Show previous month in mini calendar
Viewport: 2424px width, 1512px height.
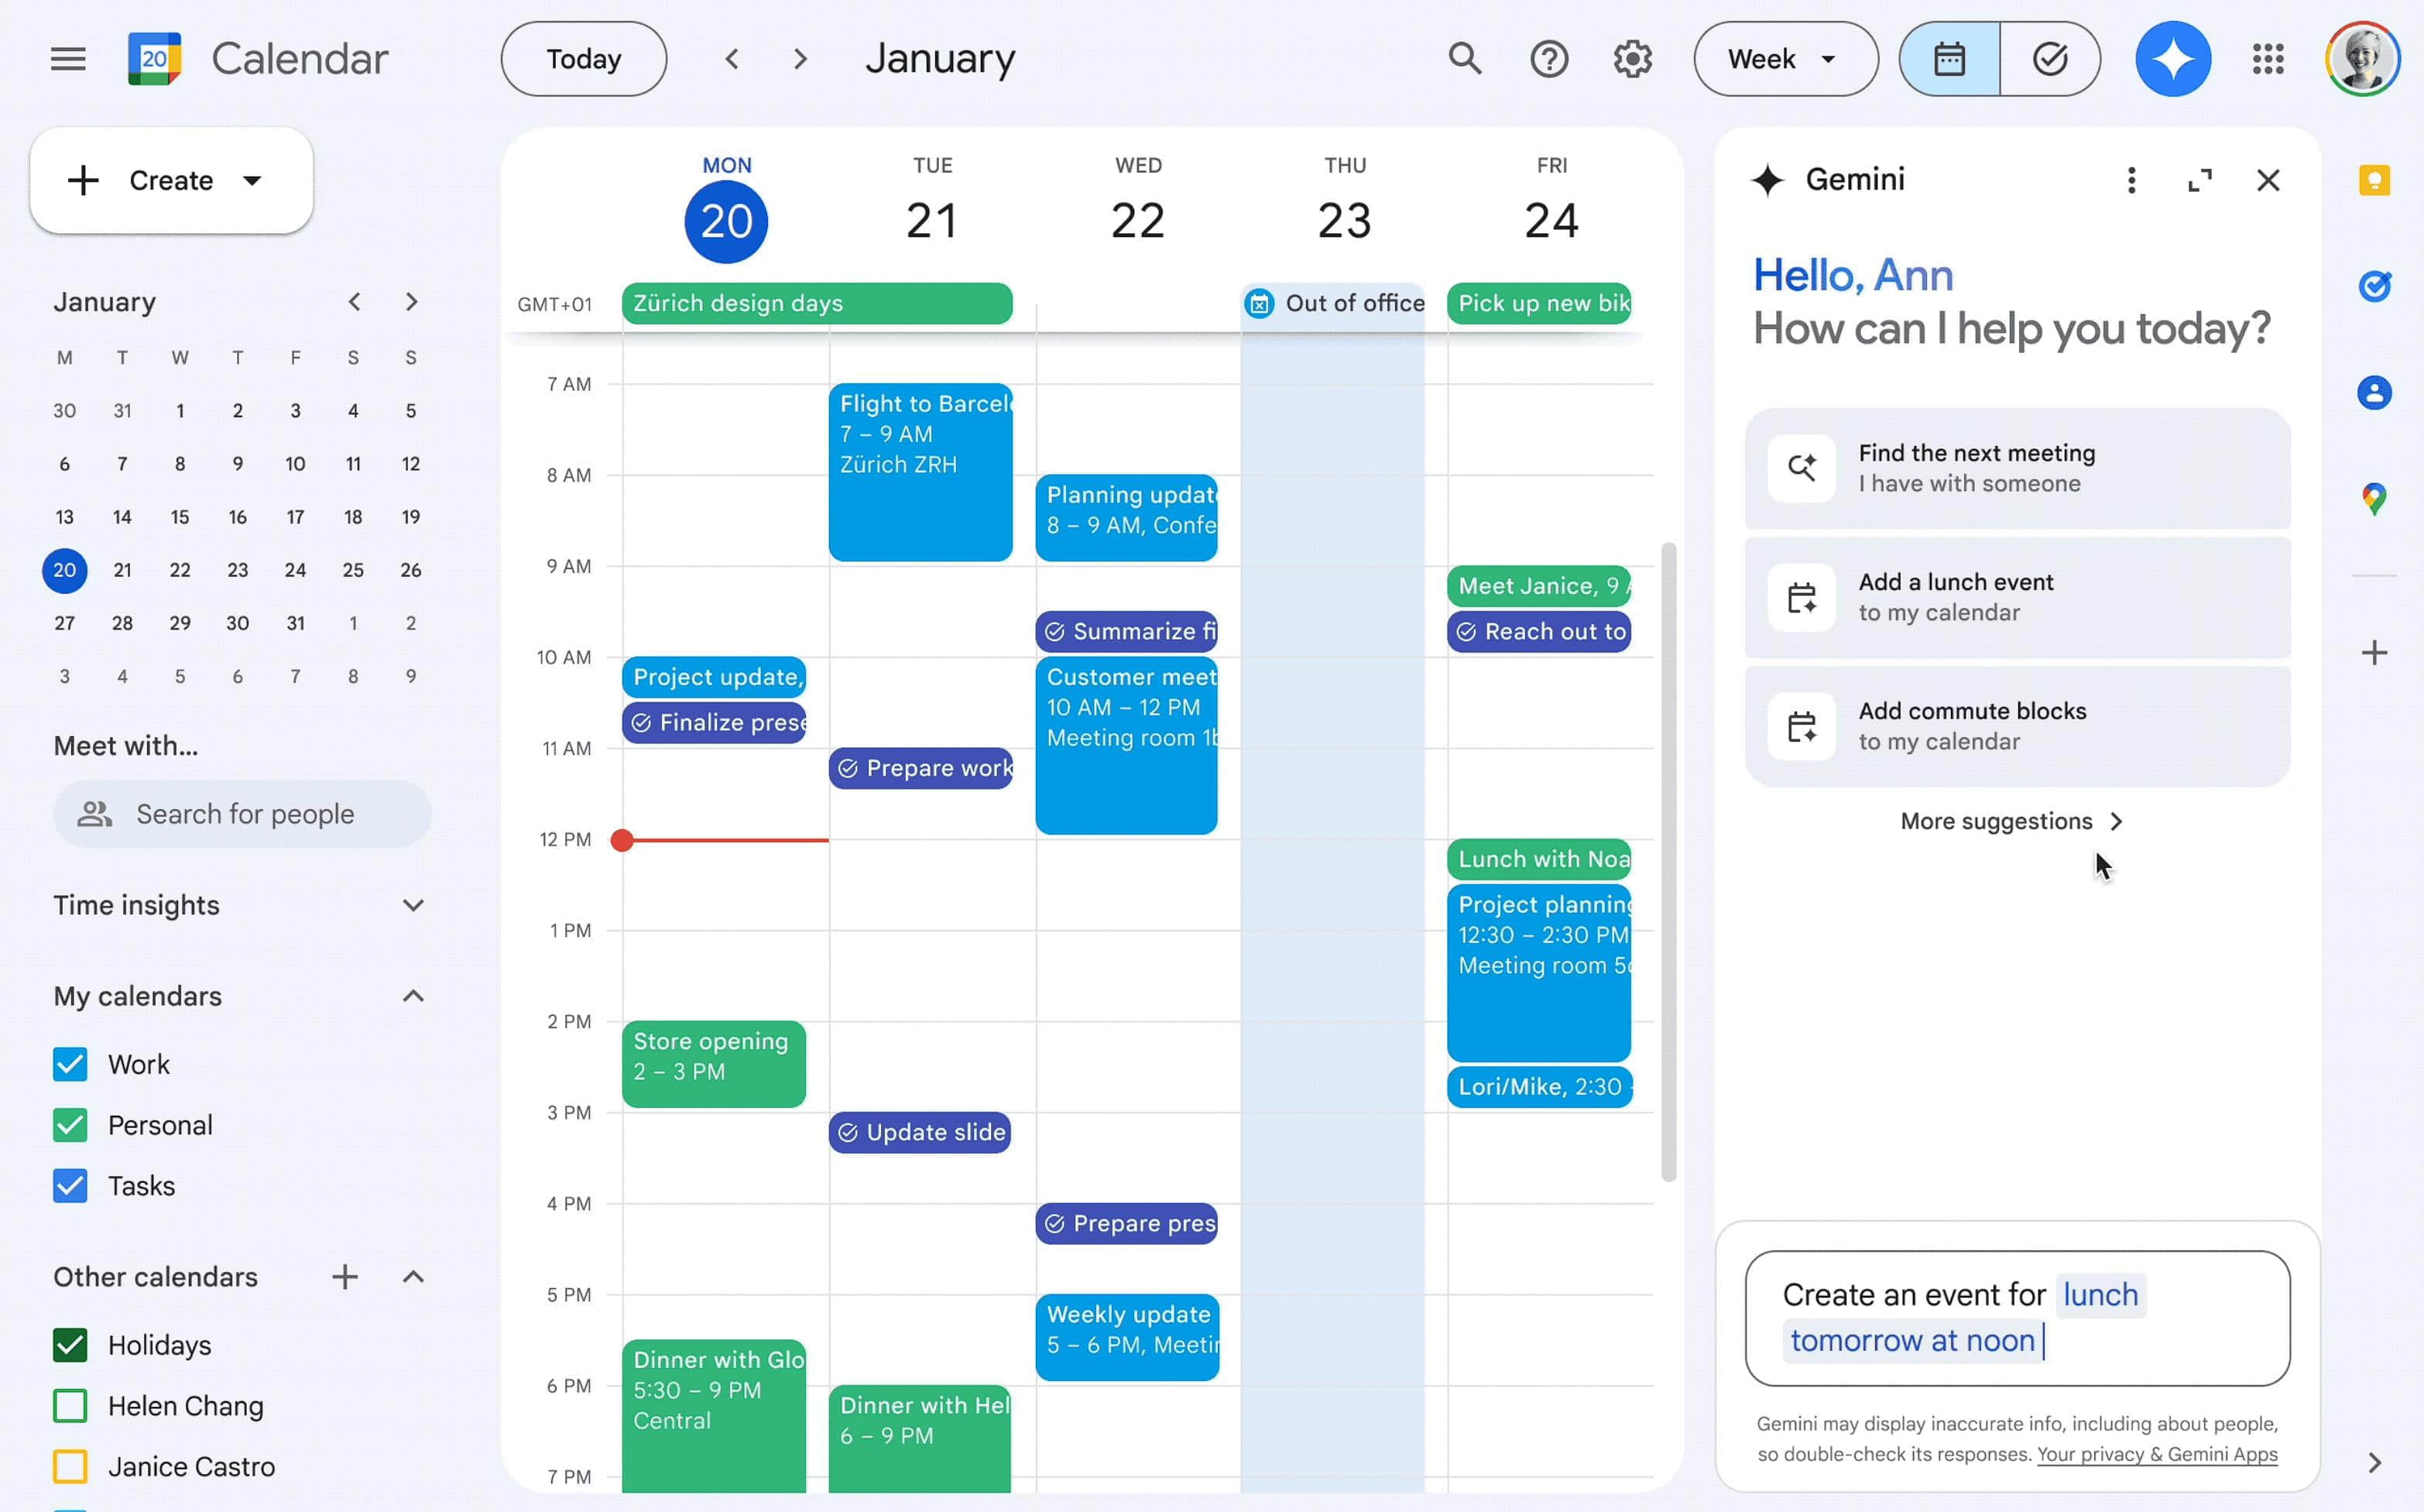pyautogui.click(x=354, y=301)
